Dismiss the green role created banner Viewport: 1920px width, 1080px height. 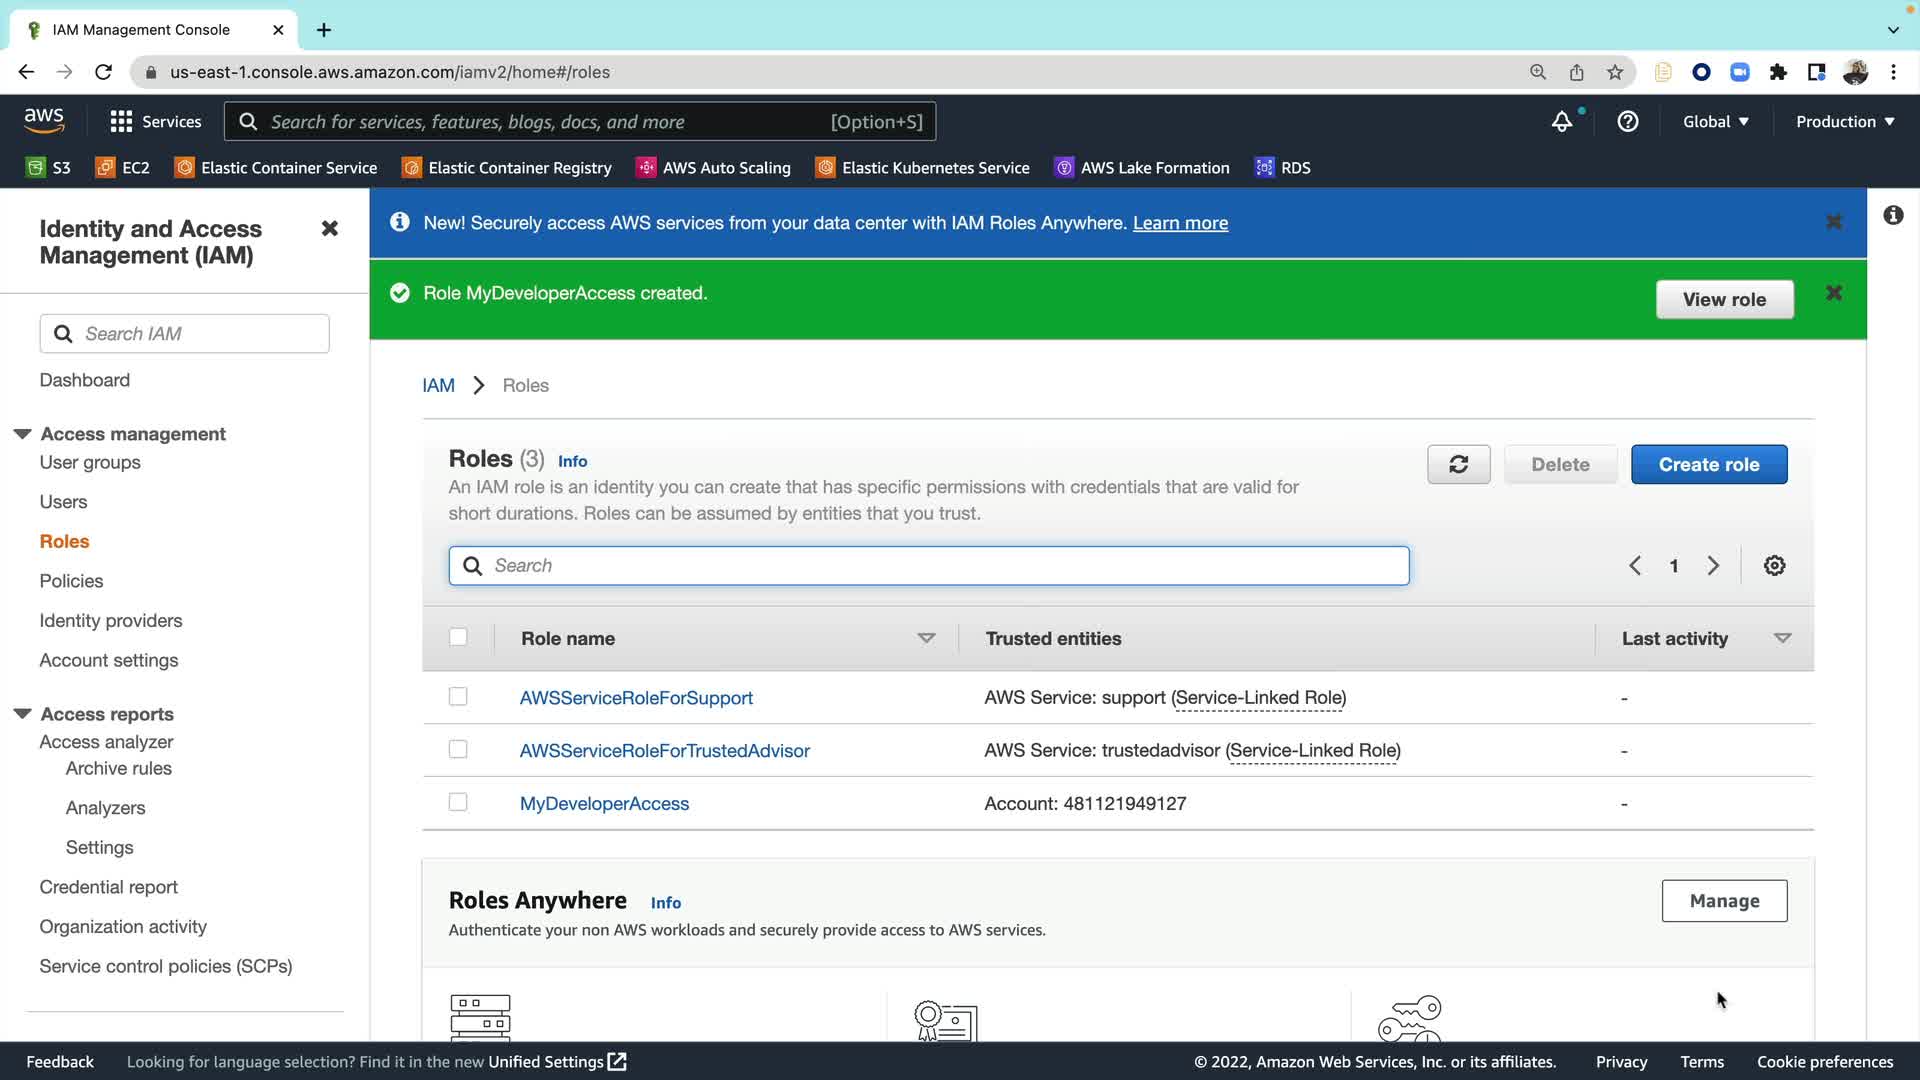[x=1833, y=293]
